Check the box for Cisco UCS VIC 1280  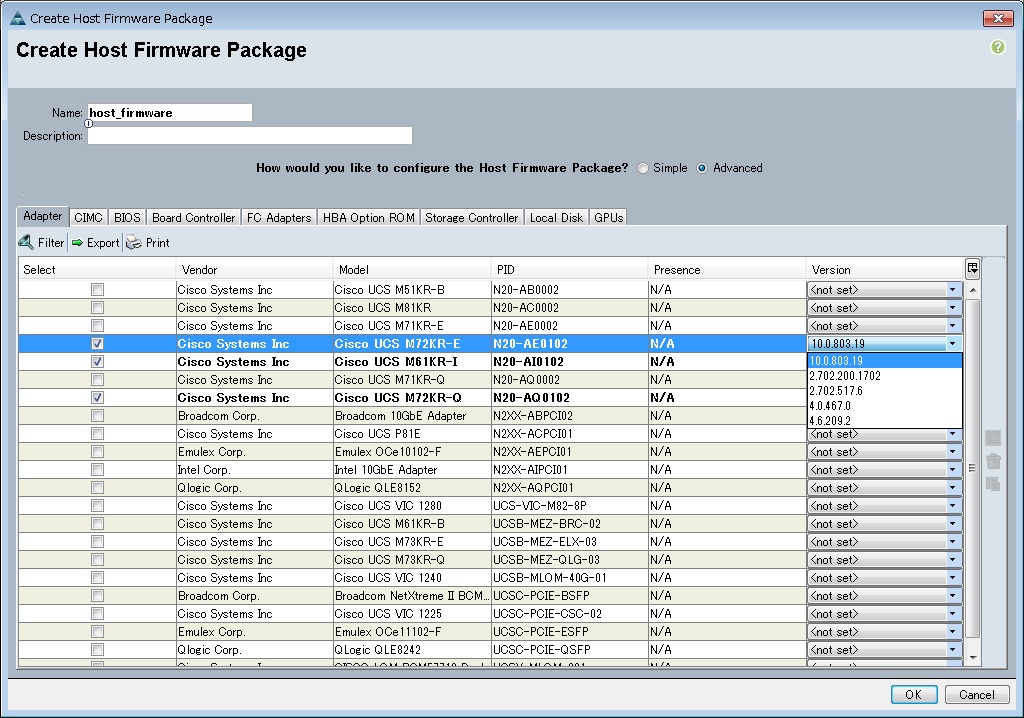(x=97, y=506)
